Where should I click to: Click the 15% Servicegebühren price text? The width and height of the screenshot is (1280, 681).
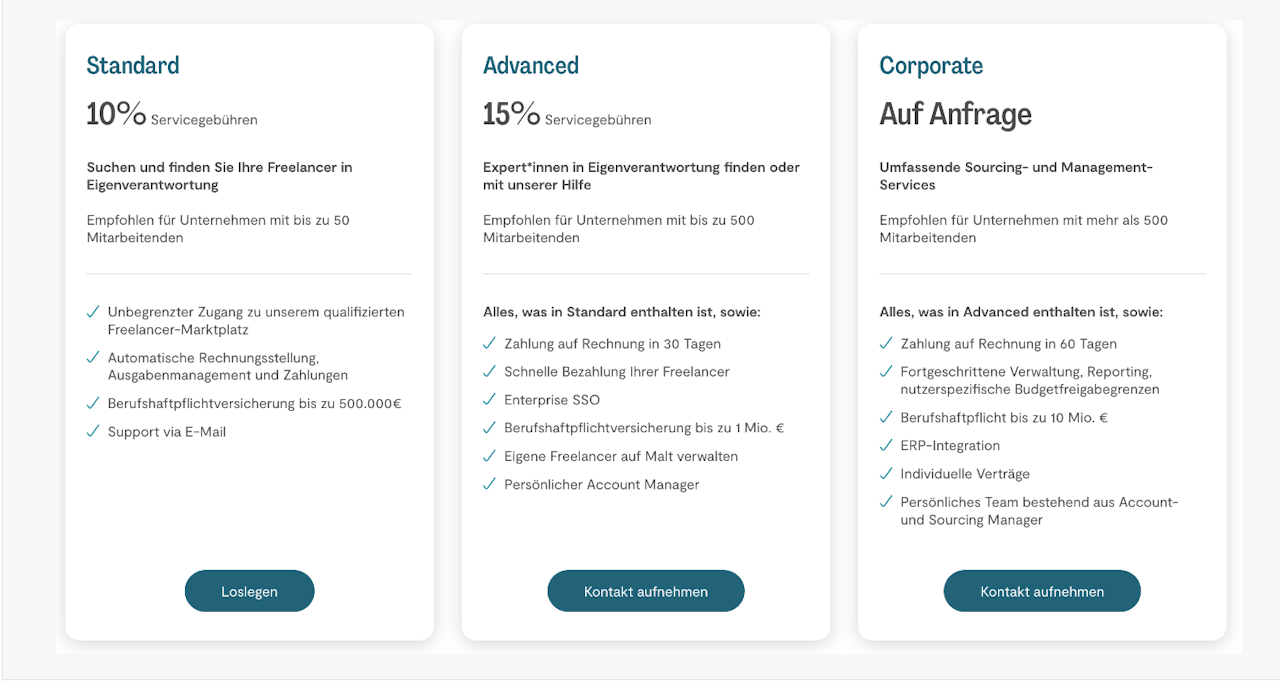click(x=567, y=115)
